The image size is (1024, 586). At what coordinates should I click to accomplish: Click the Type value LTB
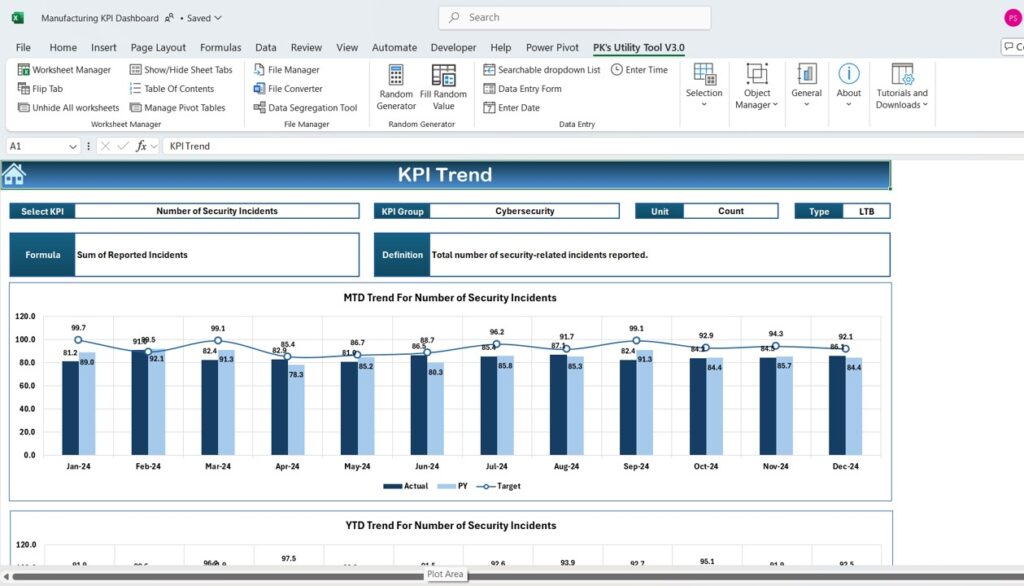[866, 211]
